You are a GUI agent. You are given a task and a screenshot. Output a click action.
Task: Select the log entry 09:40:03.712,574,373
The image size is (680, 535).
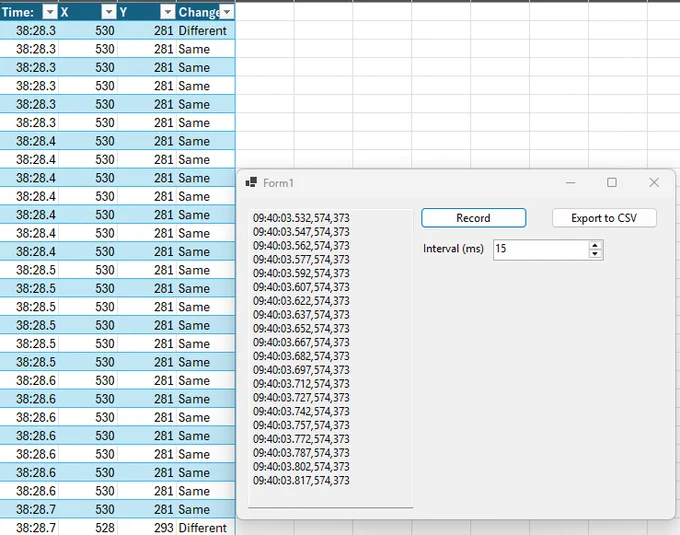pos(301,384)
